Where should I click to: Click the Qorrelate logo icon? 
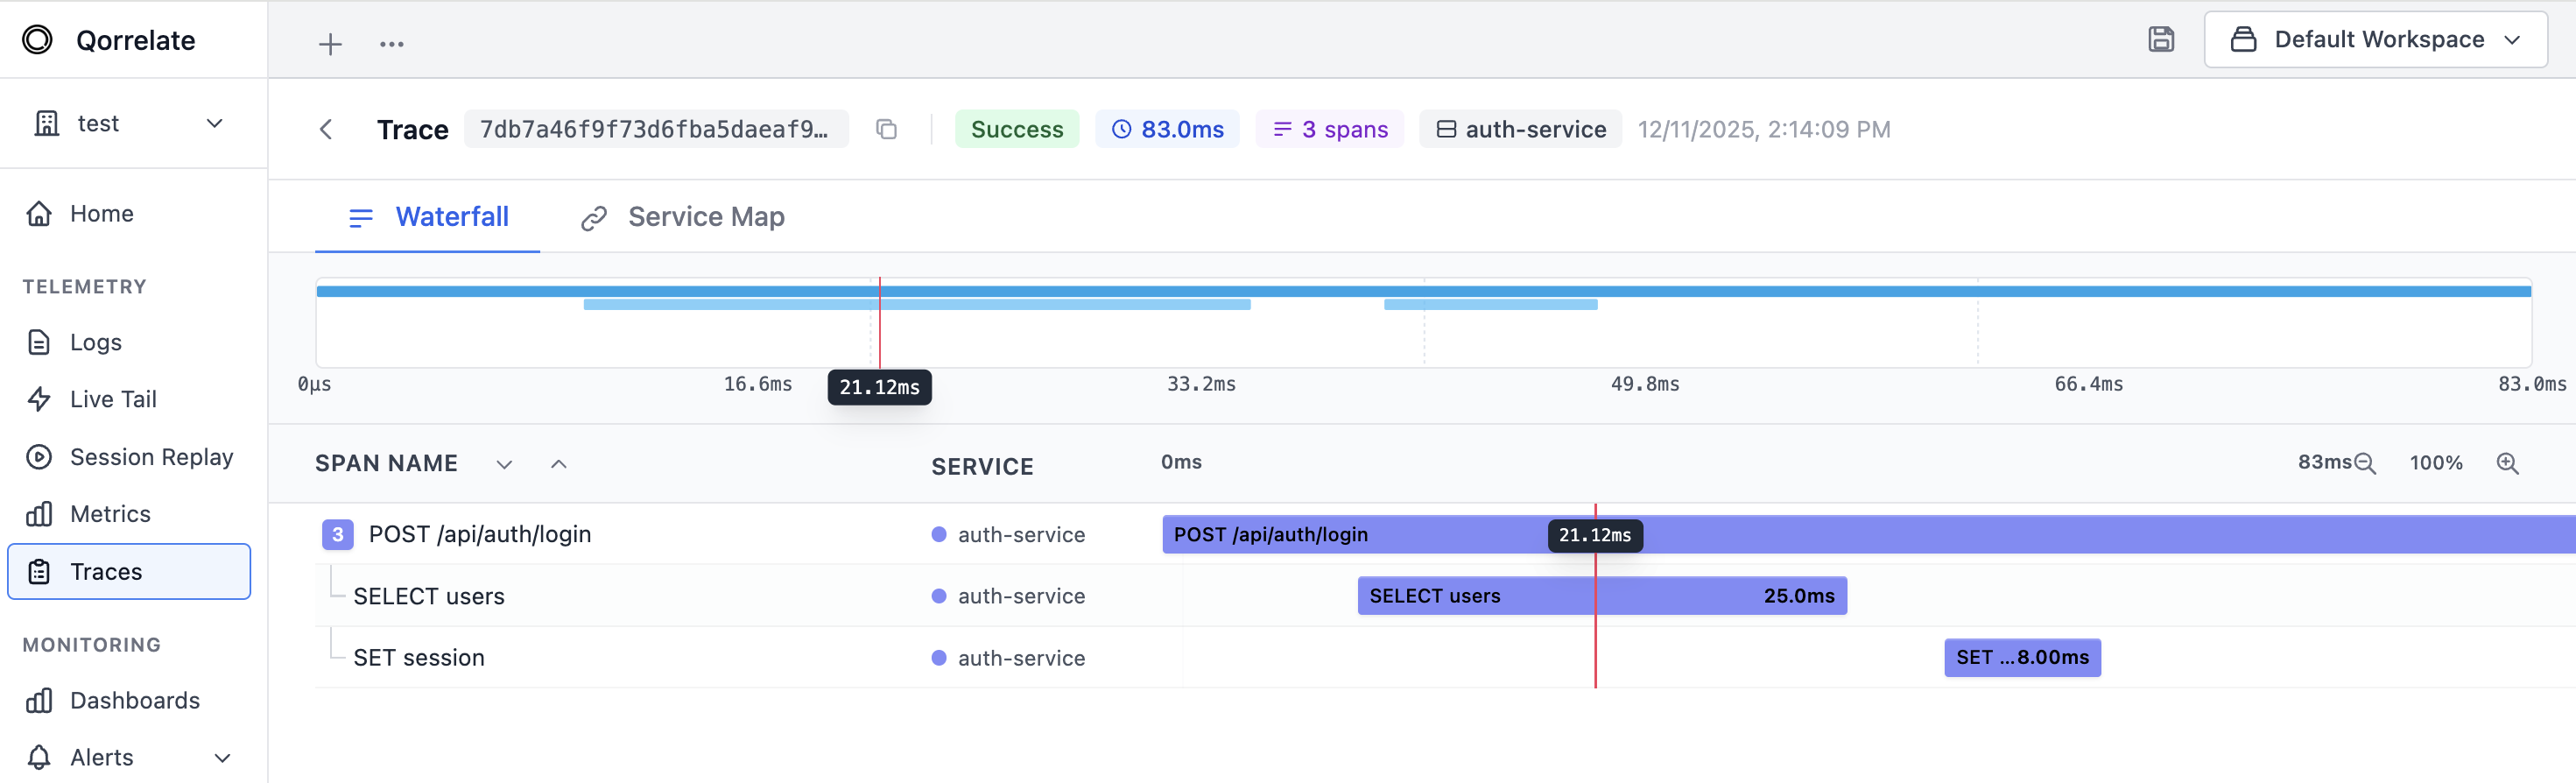click(x=38, y=40)
